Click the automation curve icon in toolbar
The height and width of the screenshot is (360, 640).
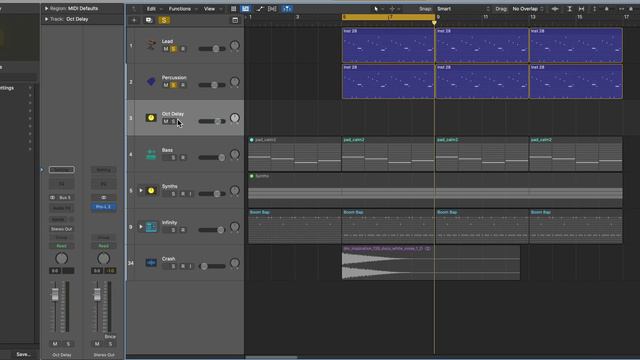pos(259,9)
